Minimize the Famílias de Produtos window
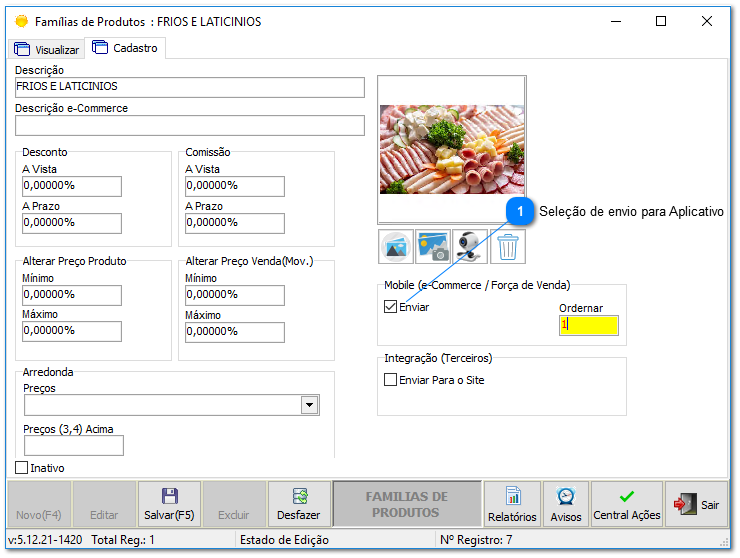Screen dimensions: 740x558 [616, 21]
